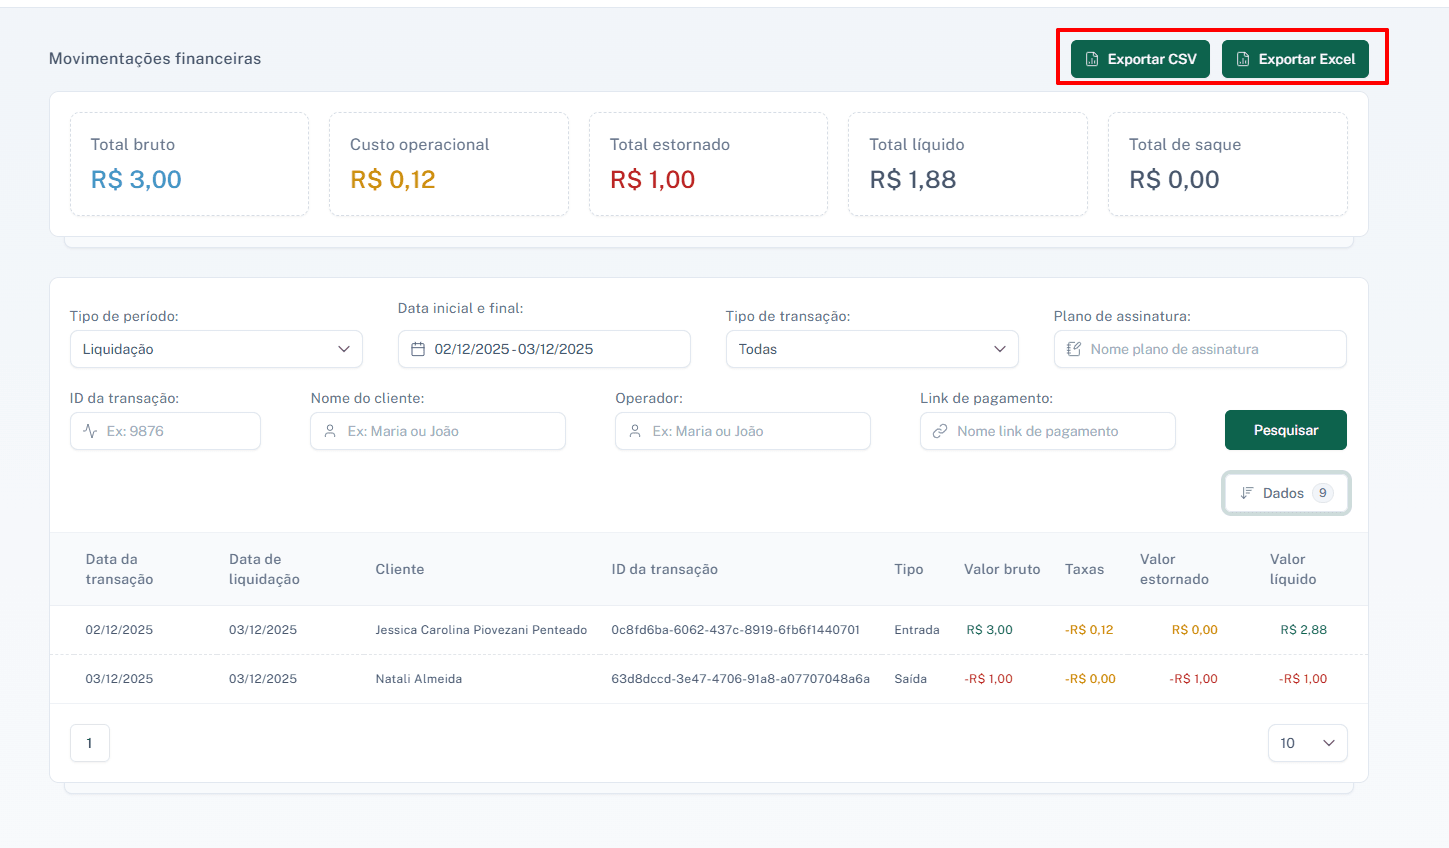The width and height of the screenshot is (1449, 848).
Task: Click the notepad icon in Plano de assinatura field
Action: 1072,349
